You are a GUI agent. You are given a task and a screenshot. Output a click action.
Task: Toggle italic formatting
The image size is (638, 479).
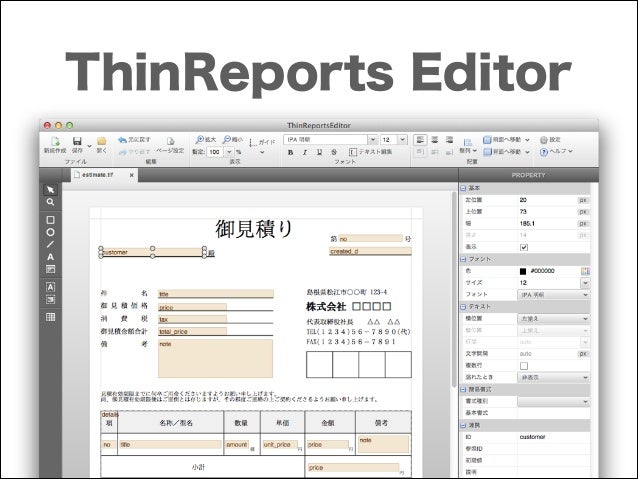coord(305,152)
